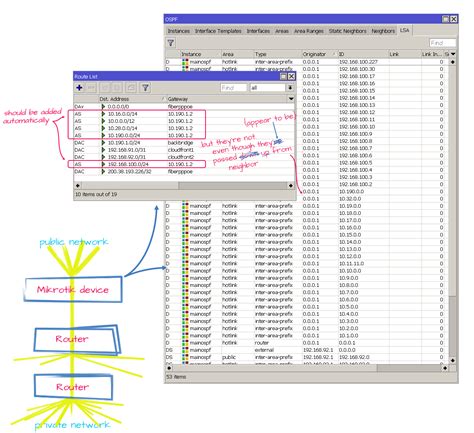Click the cloudfront2 gateway cell

pyautogui.click(x=180, y=157)
